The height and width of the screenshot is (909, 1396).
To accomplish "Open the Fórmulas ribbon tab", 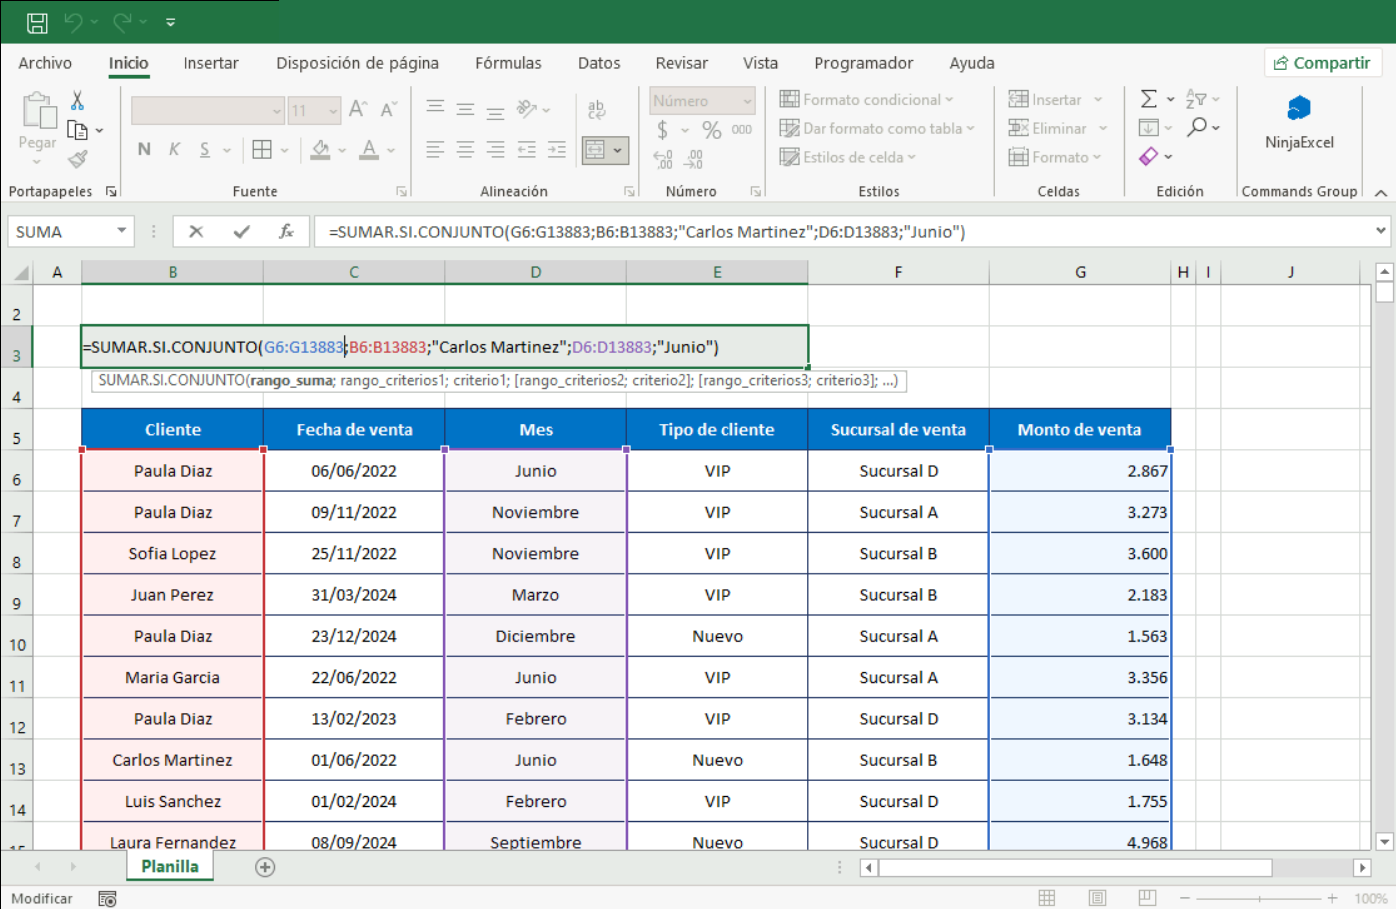I will (508, 63).
